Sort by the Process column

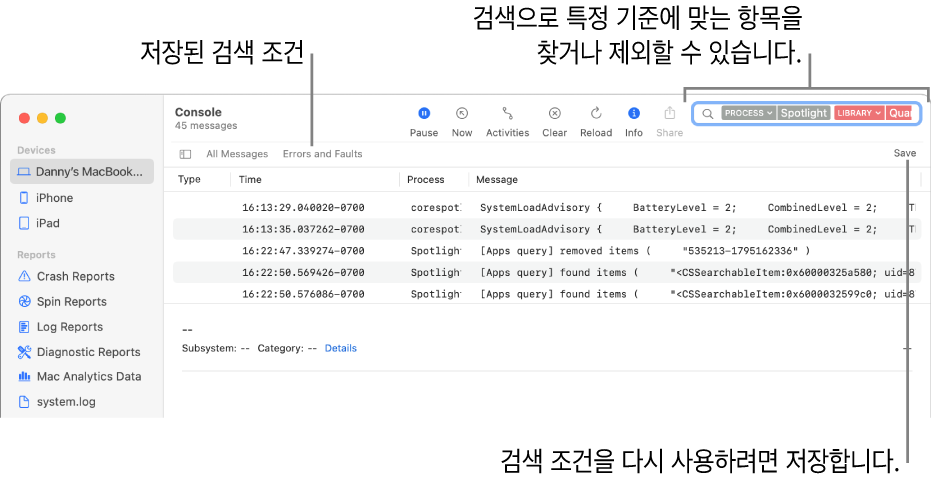pyautogui.click(x=425, y=179)
